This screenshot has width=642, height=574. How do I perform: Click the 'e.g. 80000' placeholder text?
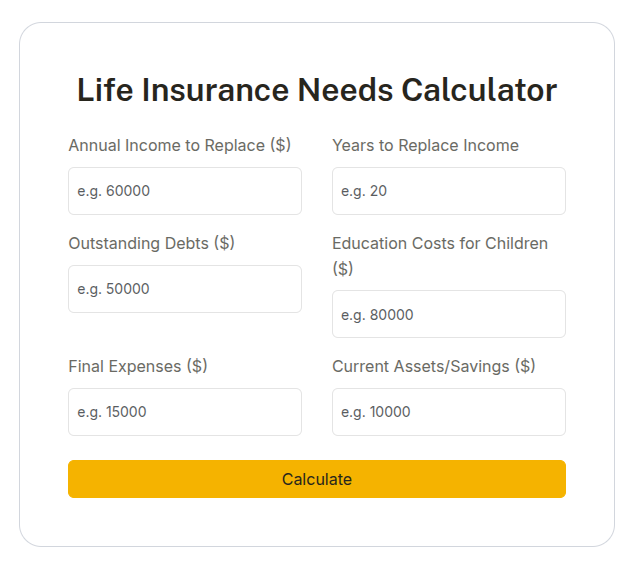point(377,315)
